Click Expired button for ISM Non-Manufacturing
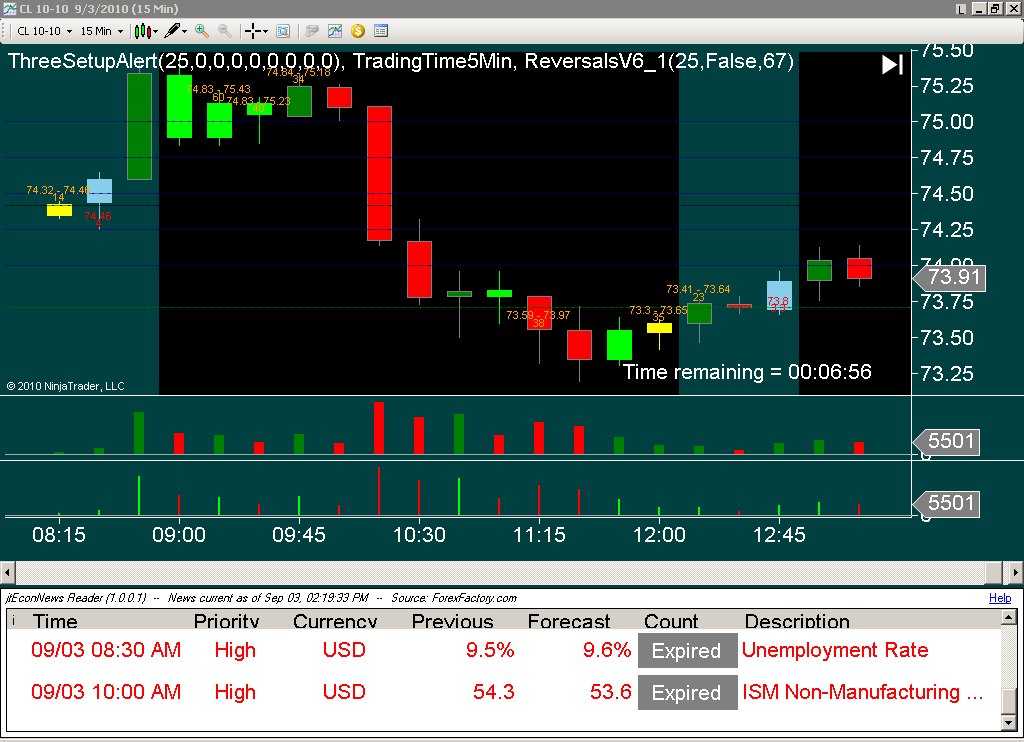The image size is (1024, 742). (x=687, y=692)
